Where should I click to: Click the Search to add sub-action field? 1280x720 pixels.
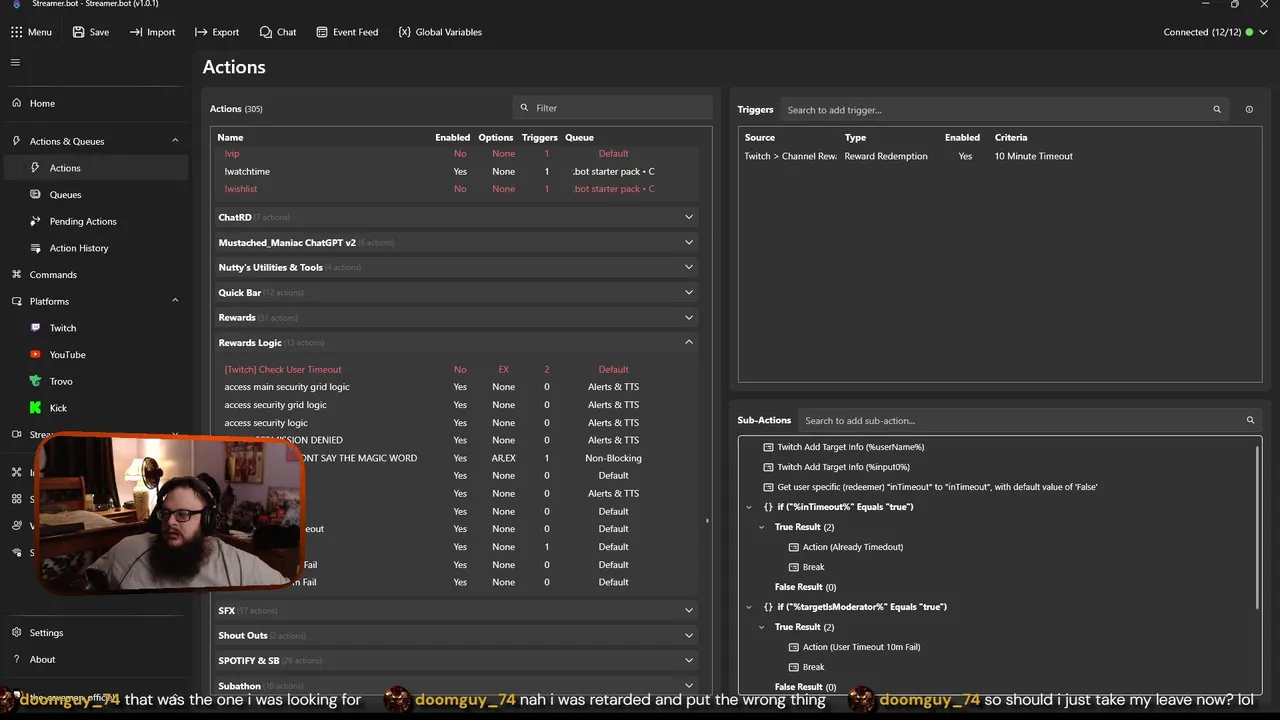point(1020,421)
